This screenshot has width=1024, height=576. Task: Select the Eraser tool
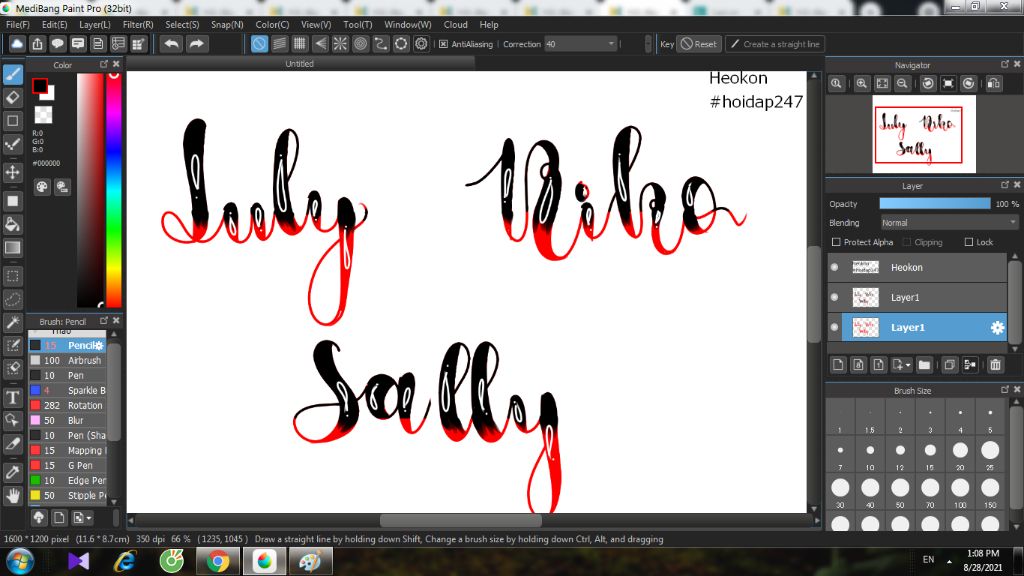[x=12, y=97]
